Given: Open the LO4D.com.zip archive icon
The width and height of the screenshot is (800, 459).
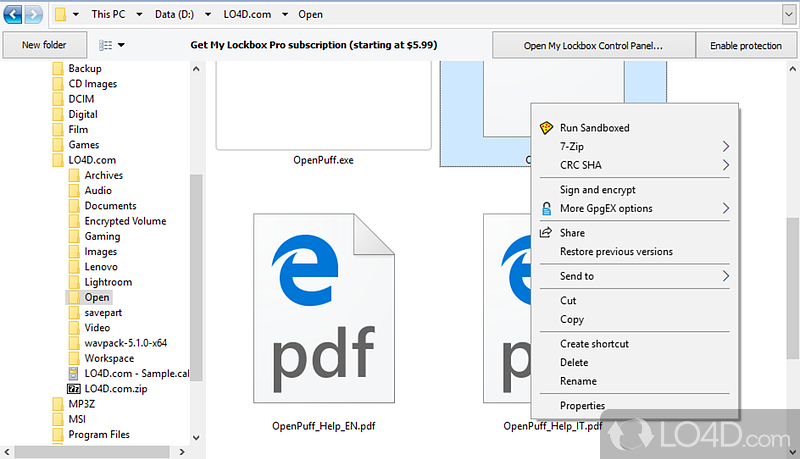Looking at the screenshot, I should click(x=73, y=389).
